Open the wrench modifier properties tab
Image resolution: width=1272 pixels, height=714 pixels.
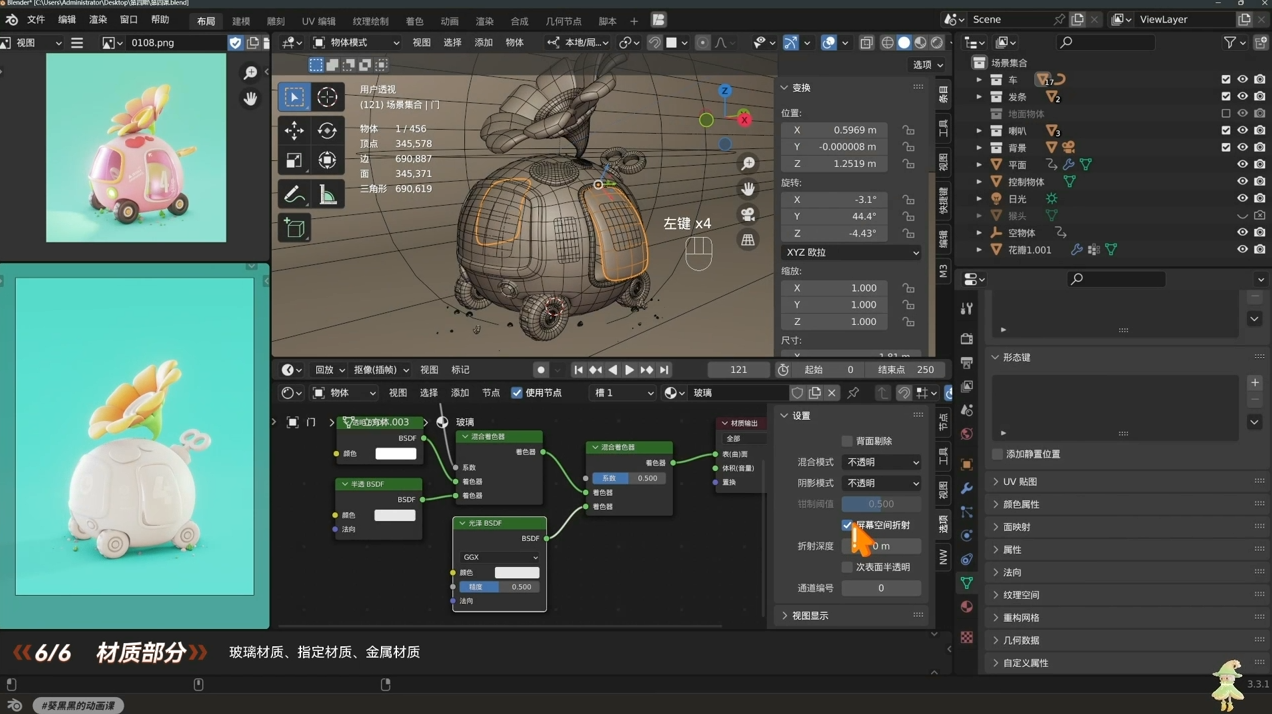click(x=966, y=489)
